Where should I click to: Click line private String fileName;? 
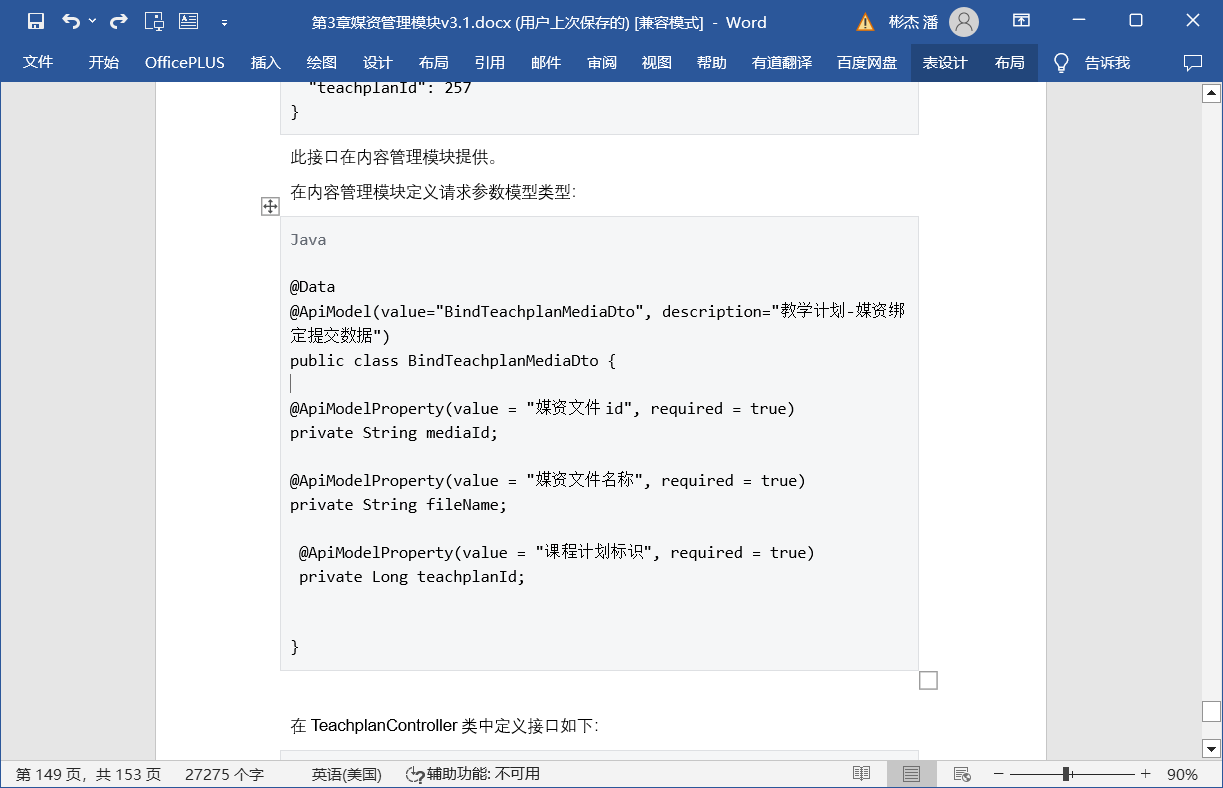[399, 505]
